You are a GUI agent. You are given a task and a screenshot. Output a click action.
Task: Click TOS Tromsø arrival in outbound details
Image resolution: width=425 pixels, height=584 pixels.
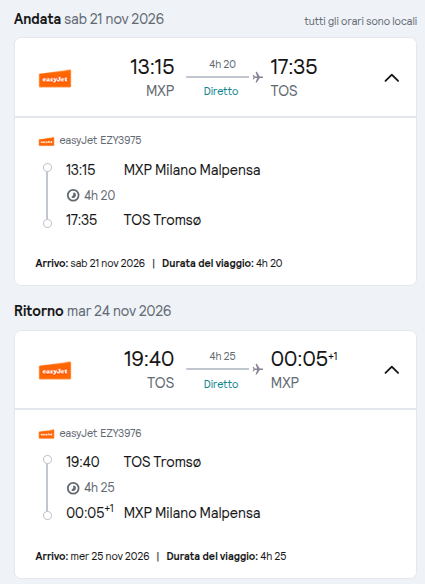162,220
